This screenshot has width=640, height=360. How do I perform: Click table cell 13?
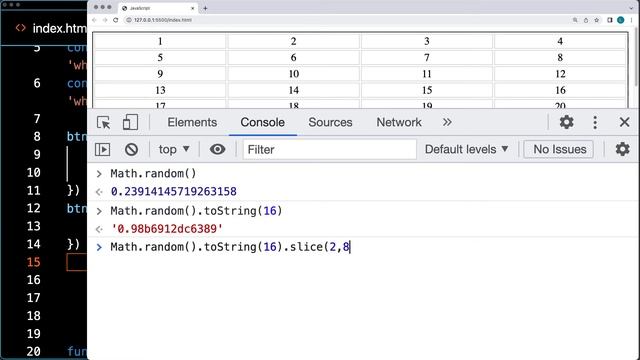(x=160, y=90)
